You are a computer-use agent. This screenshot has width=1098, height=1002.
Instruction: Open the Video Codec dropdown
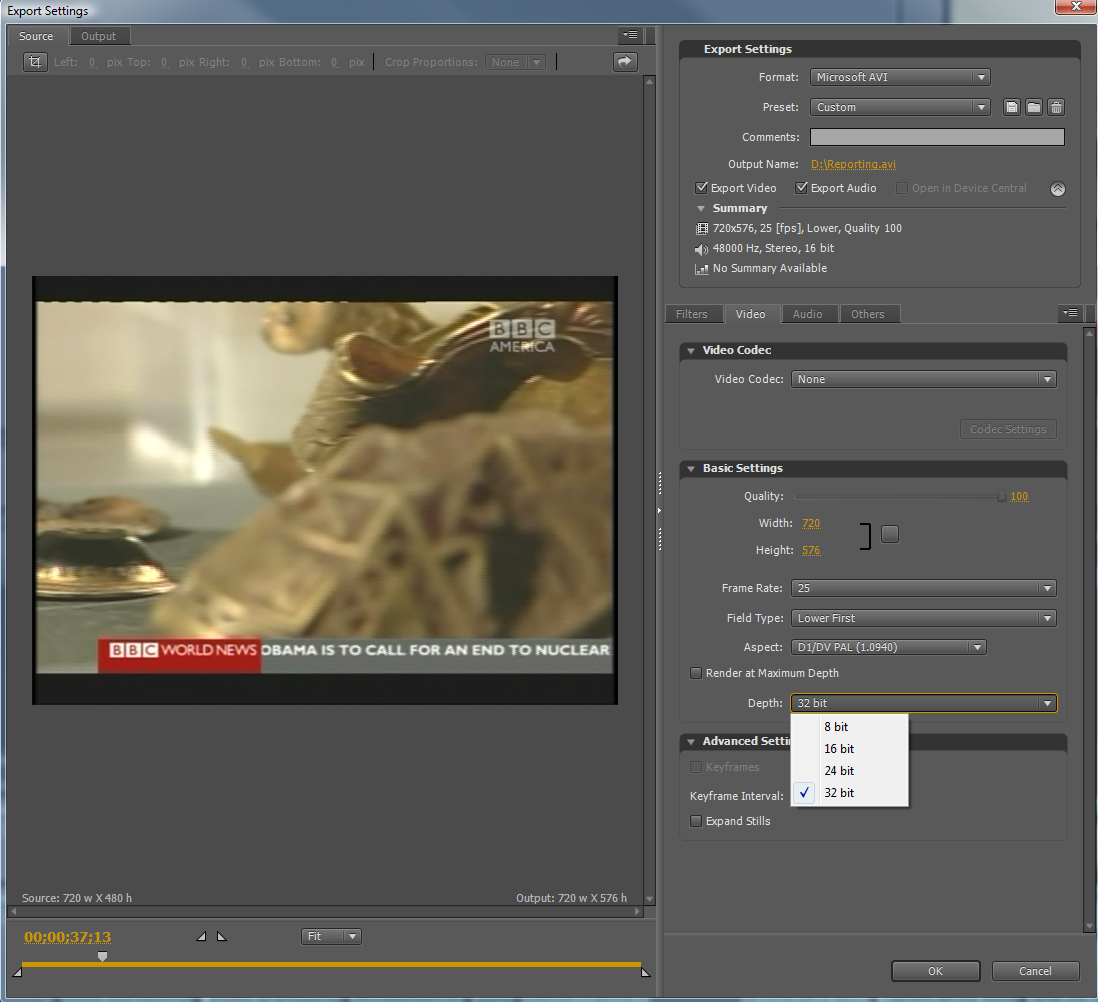point(924,379)
